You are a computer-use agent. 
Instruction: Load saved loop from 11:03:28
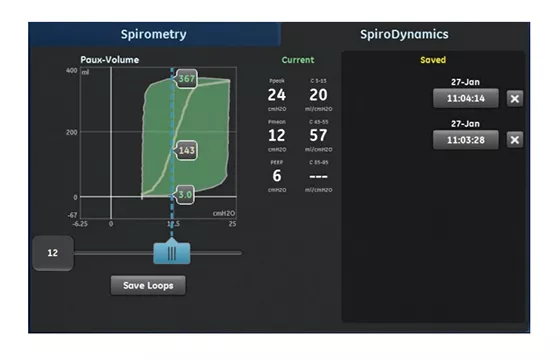click(466, 140)
